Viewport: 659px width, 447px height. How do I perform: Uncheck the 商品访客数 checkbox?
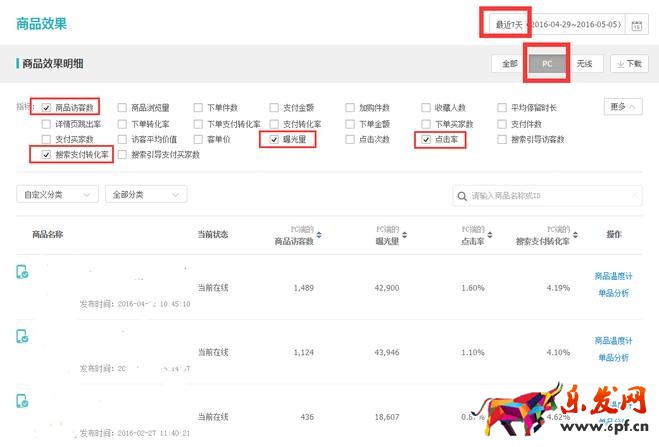coord(46,107)
